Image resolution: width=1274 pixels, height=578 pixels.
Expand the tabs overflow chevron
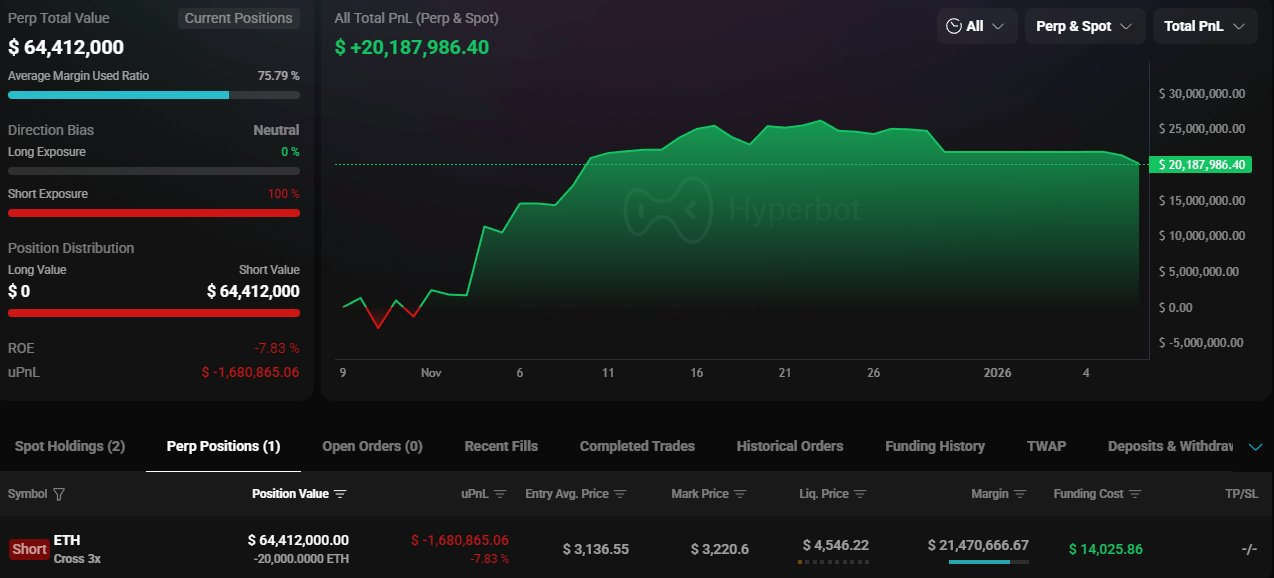coord(1256,447)
